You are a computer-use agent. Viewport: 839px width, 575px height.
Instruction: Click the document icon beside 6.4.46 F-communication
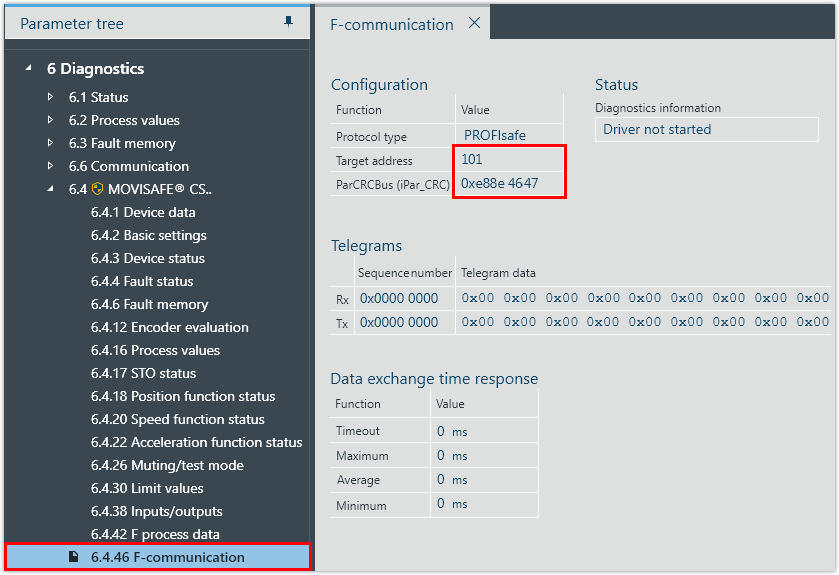tap(74, 557)
